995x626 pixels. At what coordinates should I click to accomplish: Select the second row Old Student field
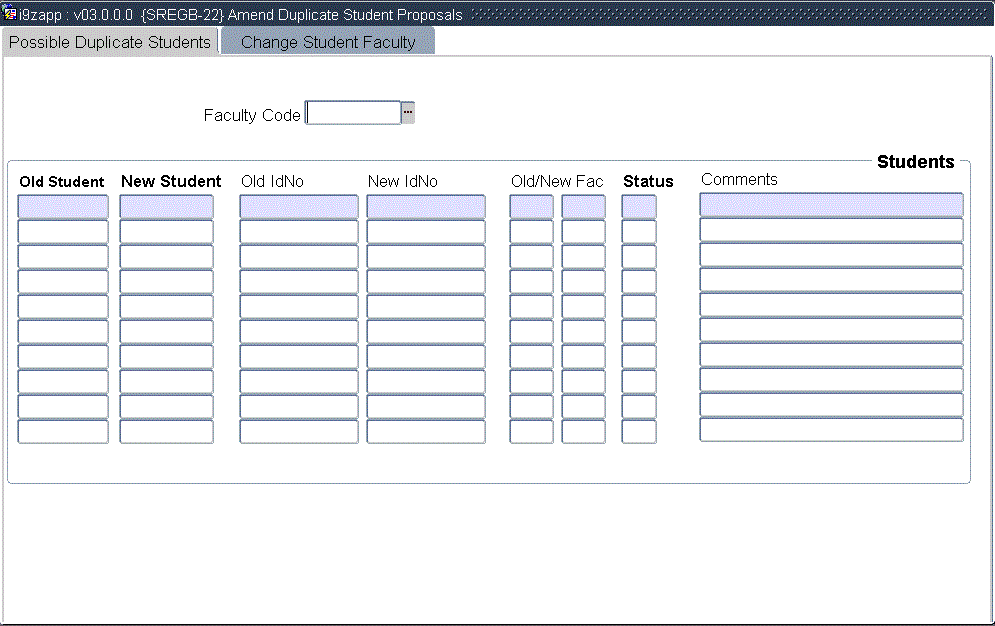coord(63,232)
